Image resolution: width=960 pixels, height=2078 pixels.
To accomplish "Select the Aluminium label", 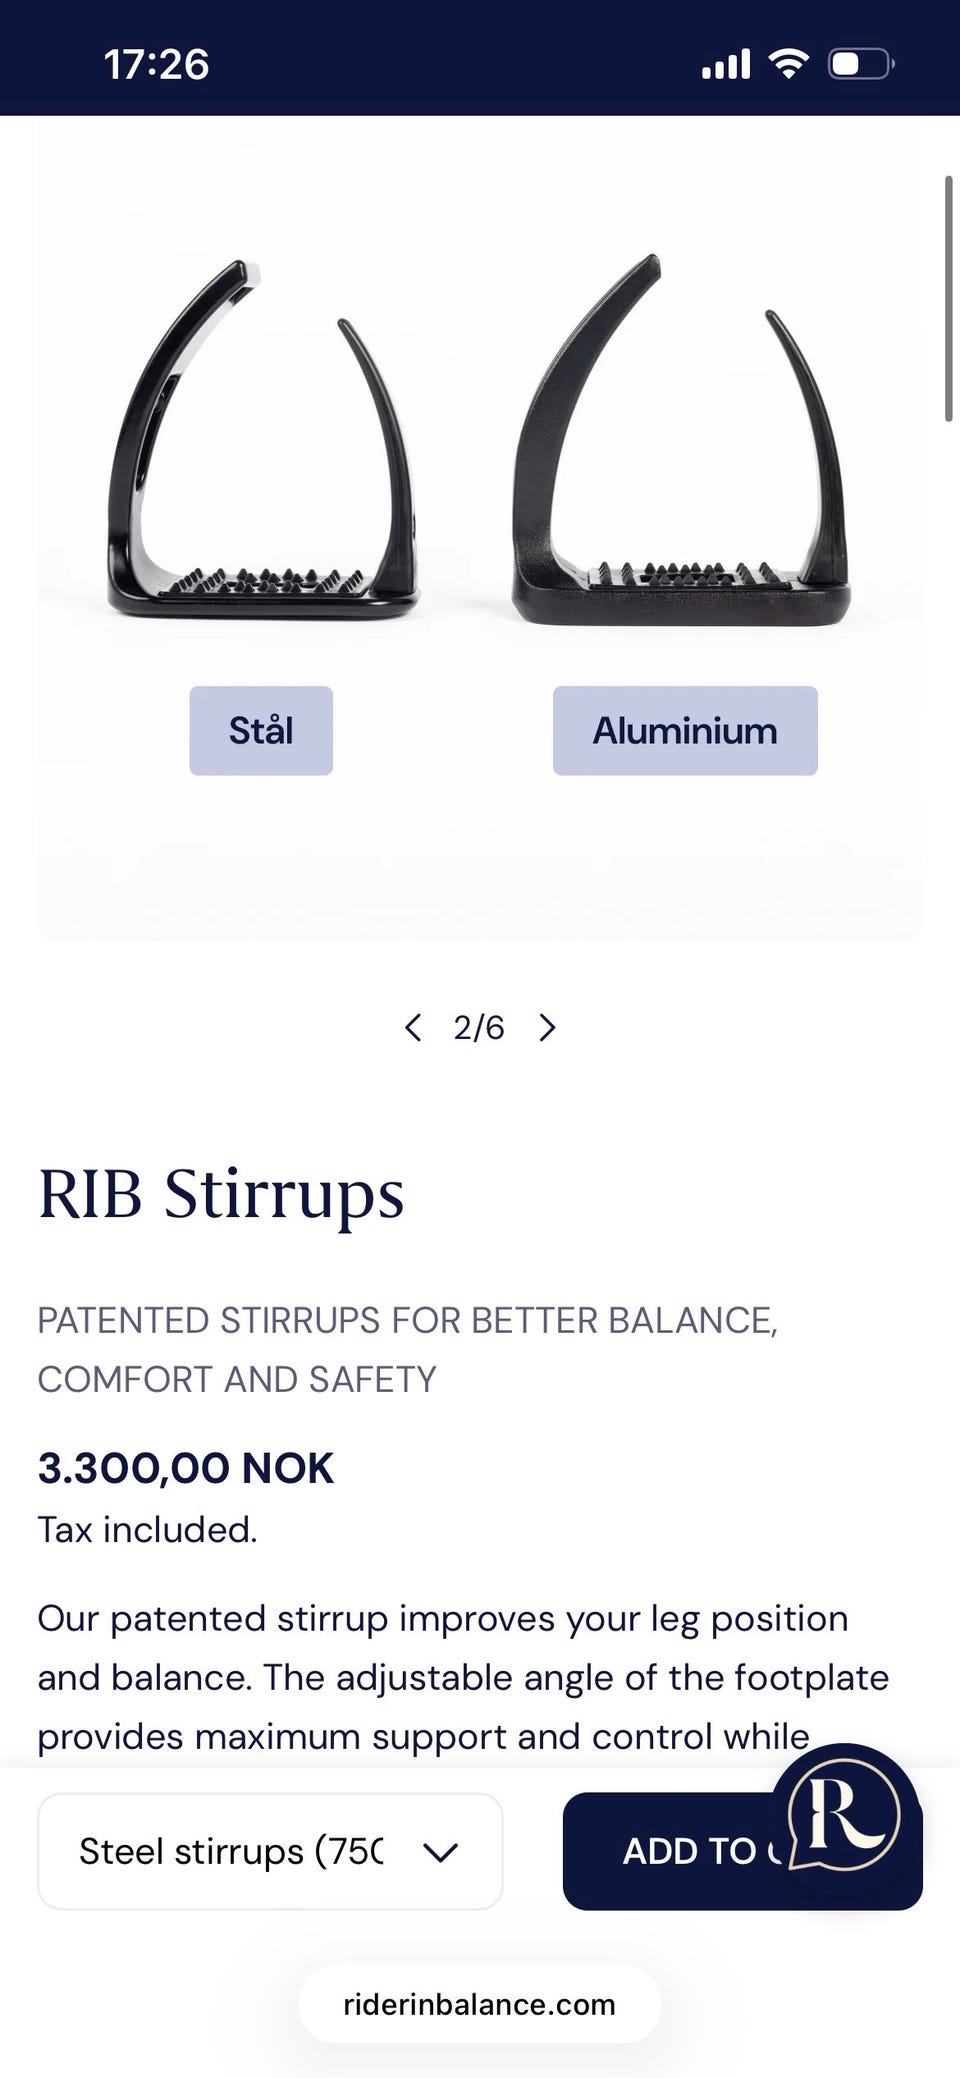I will point(685,731).
